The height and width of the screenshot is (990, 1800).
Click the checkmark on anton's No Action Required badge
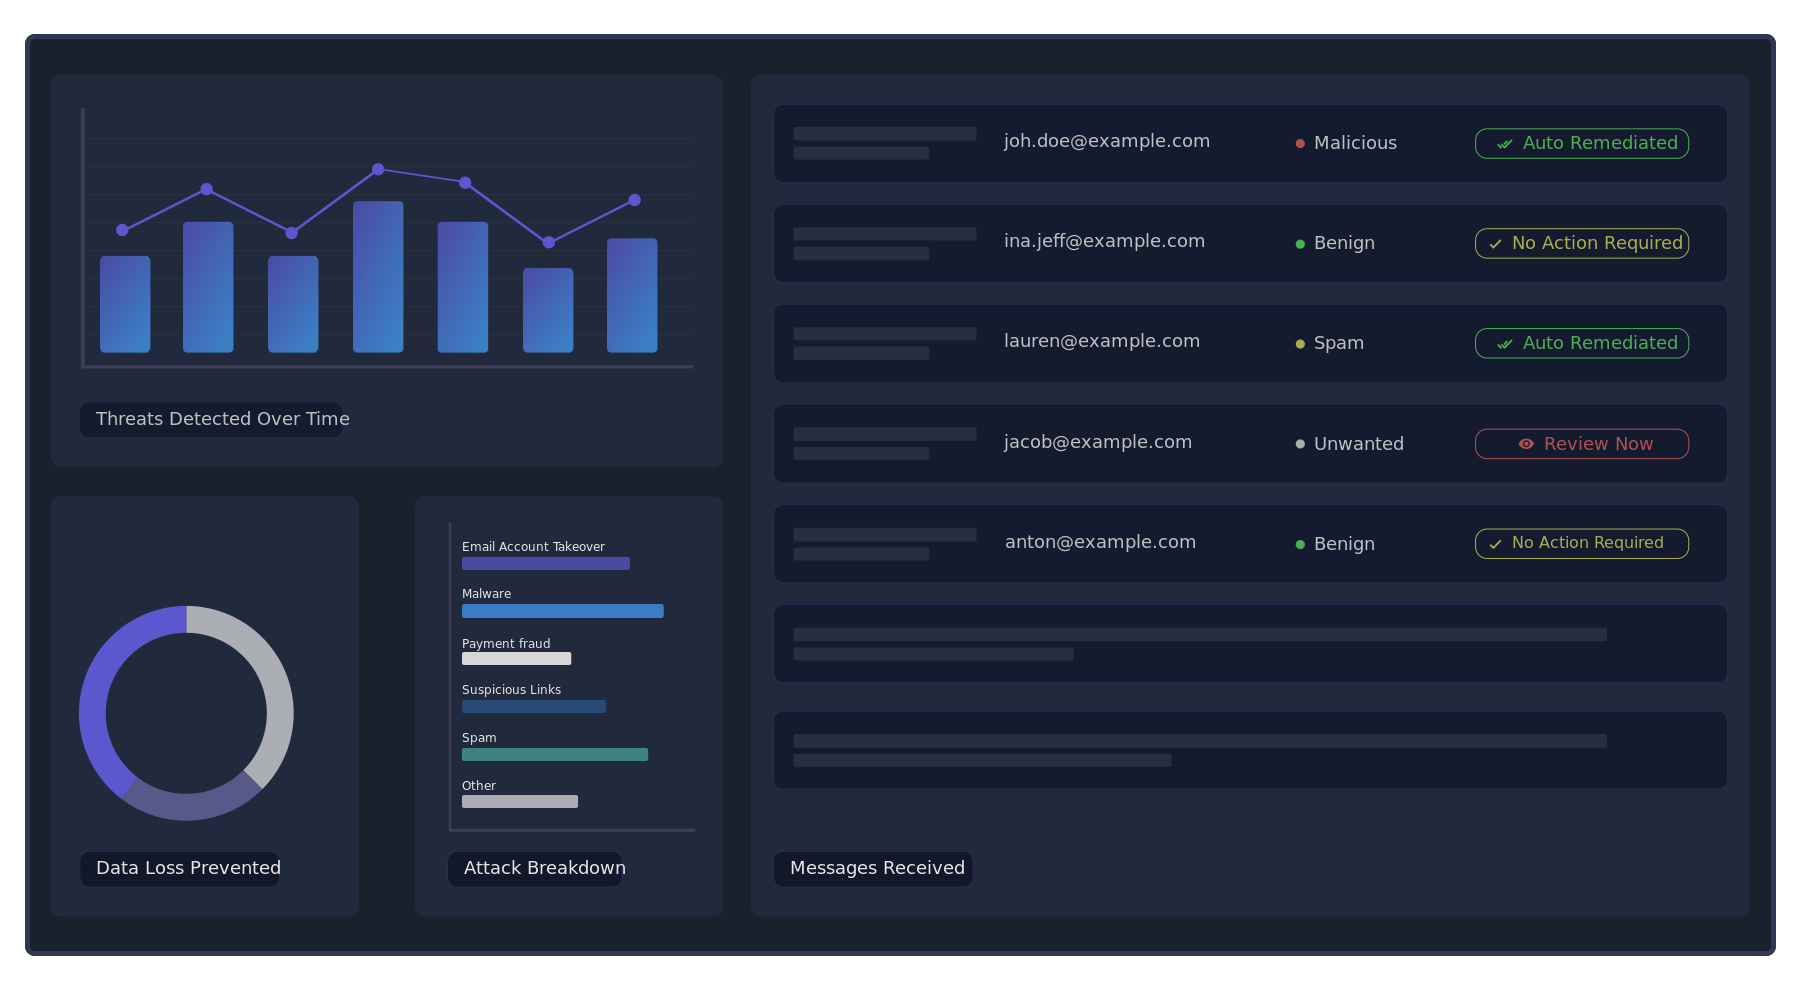coord(1495,543)
